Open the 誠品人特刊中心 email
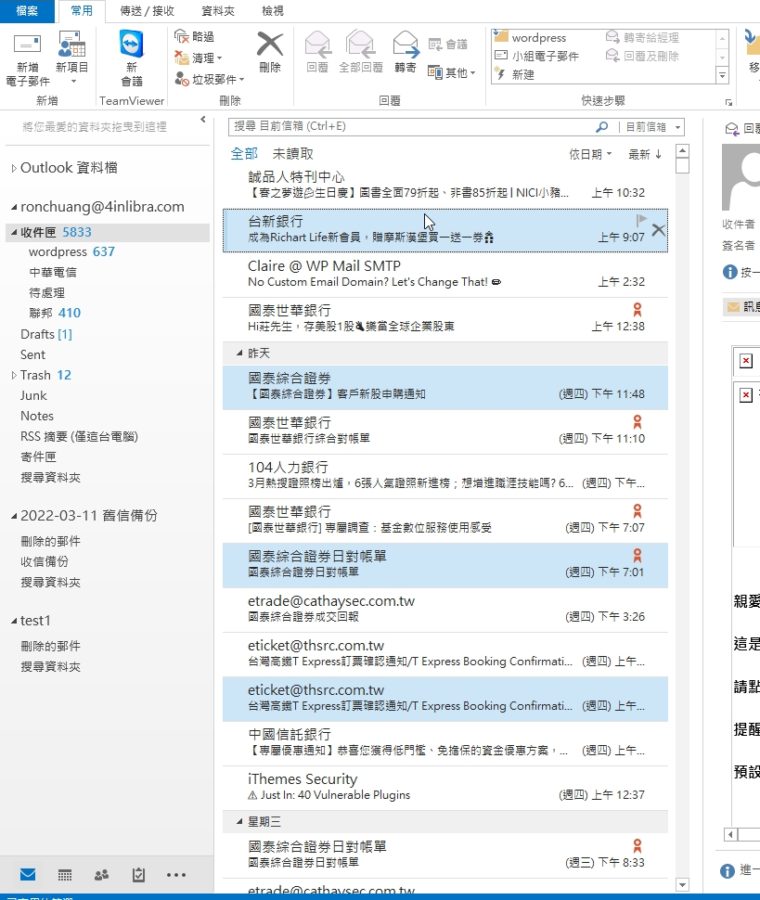 coord(445,185)
